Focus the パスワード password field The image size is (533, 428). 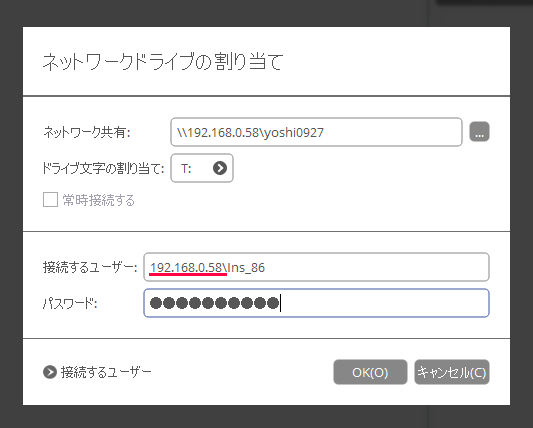tap(316, 303)
